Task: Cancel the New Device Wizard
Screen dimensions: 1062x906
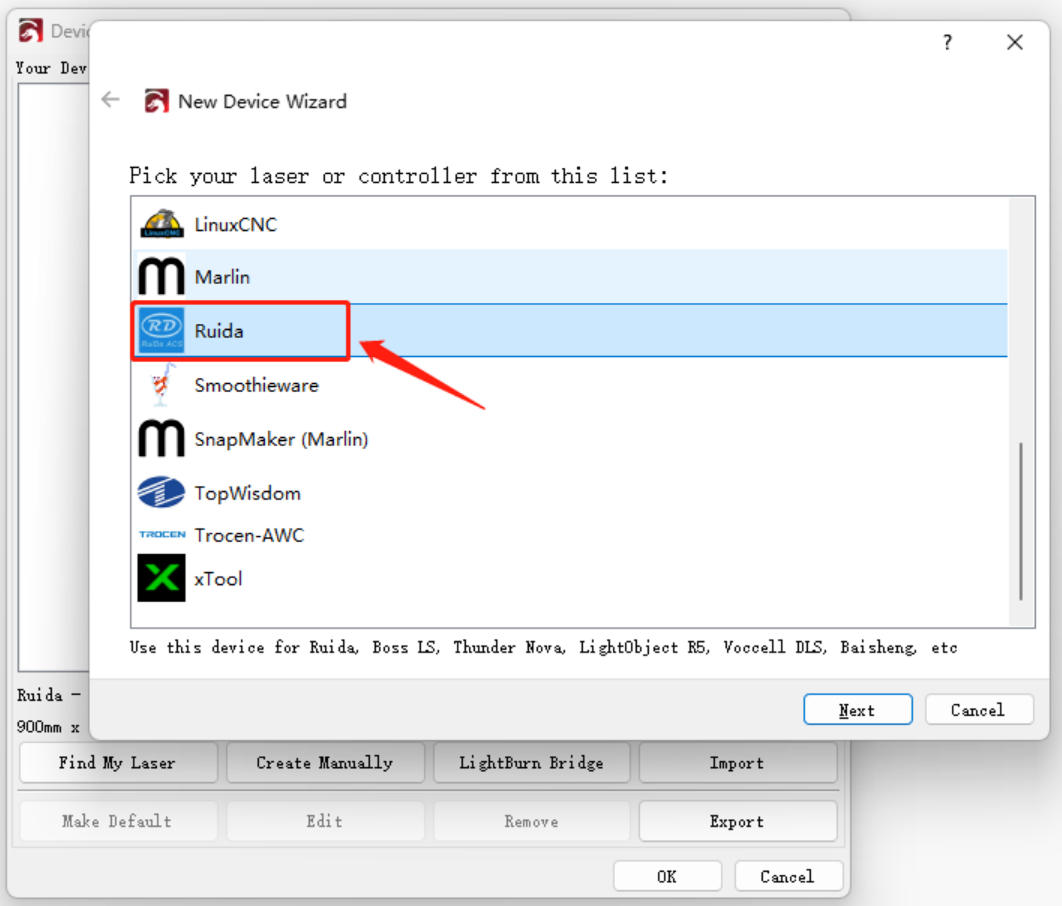Action: (979, 709)
